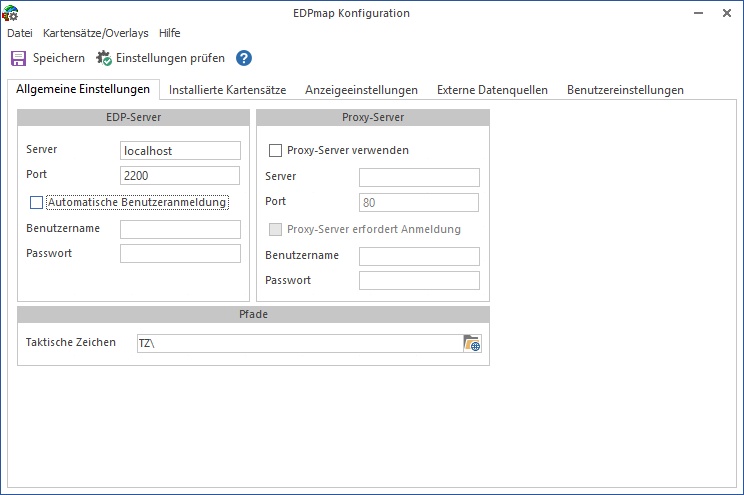The height and width of the screenshot is (495, 744).
Task: Browse folder for Taktische Zeichen path
Action: [x=472, y=343]
